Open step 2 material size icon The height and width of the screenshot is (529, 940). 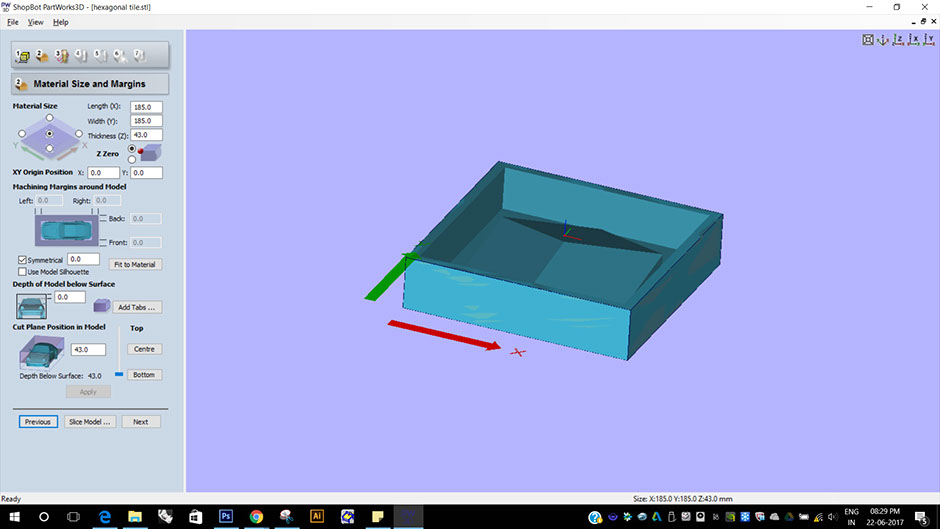click(x=42, y=56)
